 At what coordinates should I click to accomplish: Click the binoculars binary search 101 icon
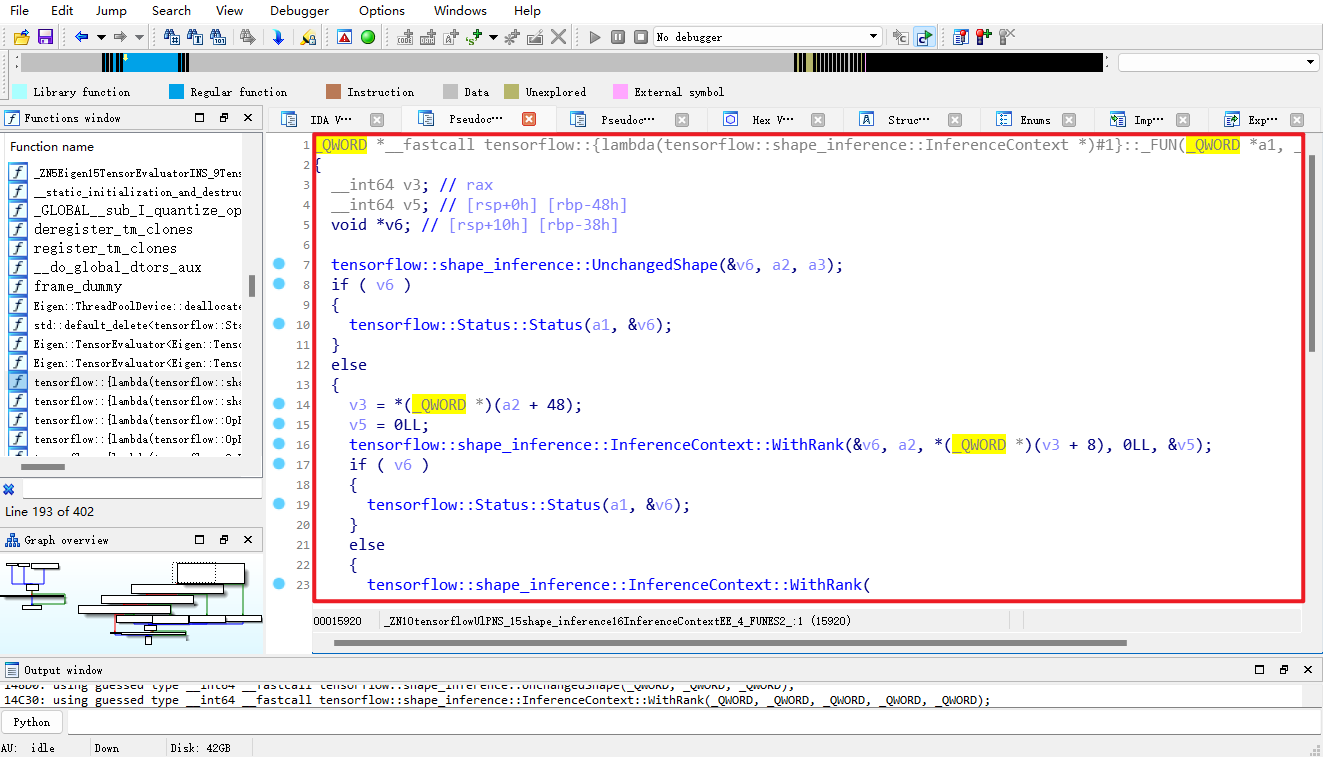[219, 37]
